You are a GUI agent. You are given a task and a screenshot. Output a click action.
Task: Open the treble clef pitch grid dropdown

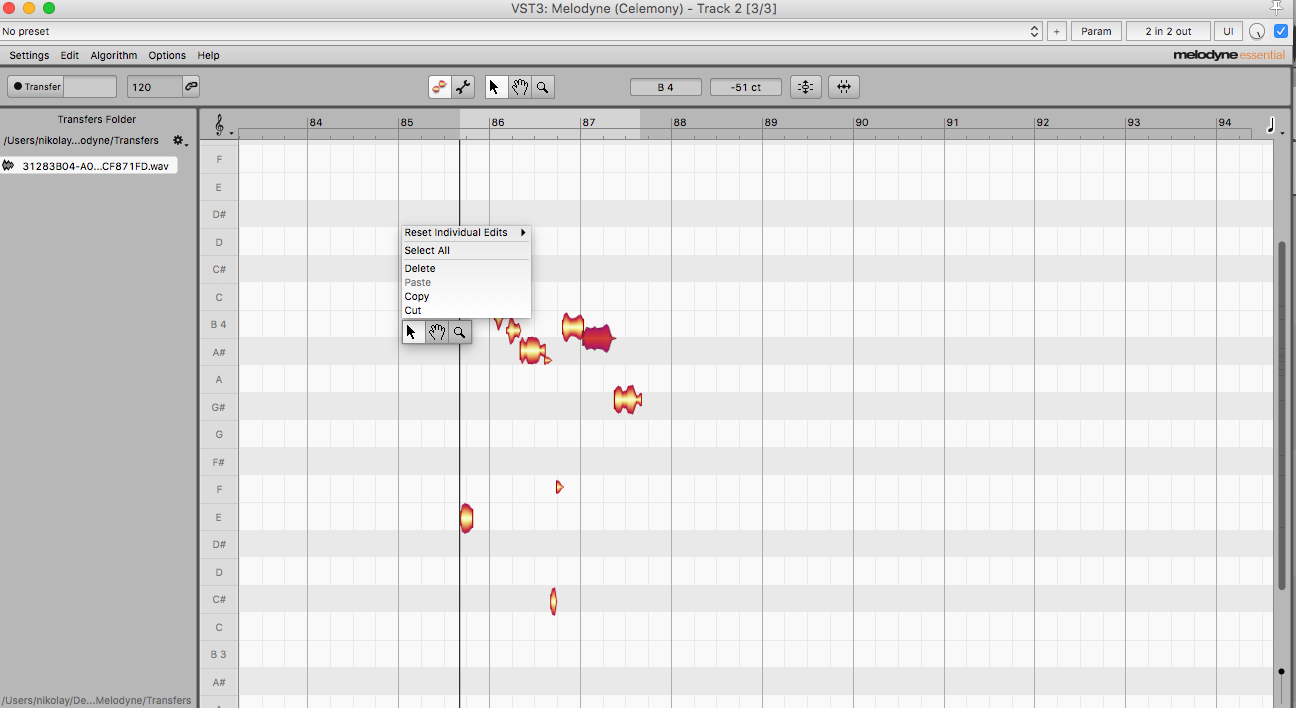click(221, 125)
